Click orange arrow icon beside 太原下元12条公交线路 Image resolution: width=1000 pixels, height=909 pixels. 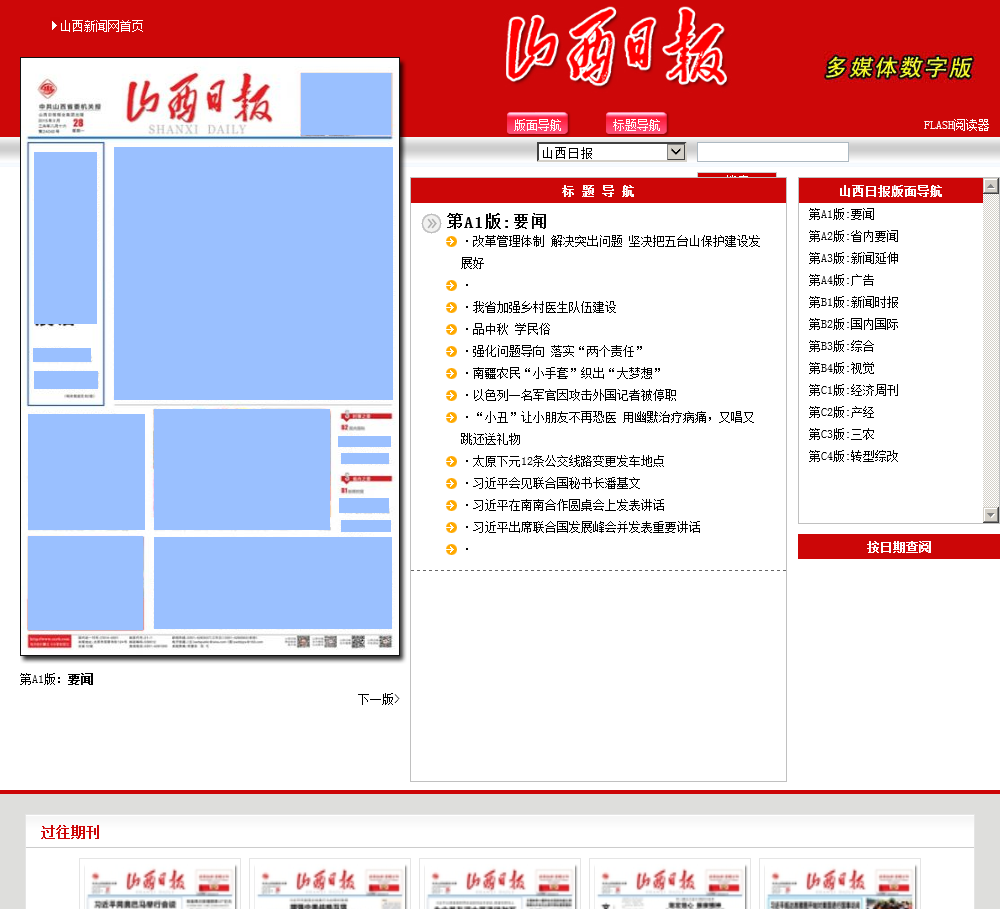[452, 461]
